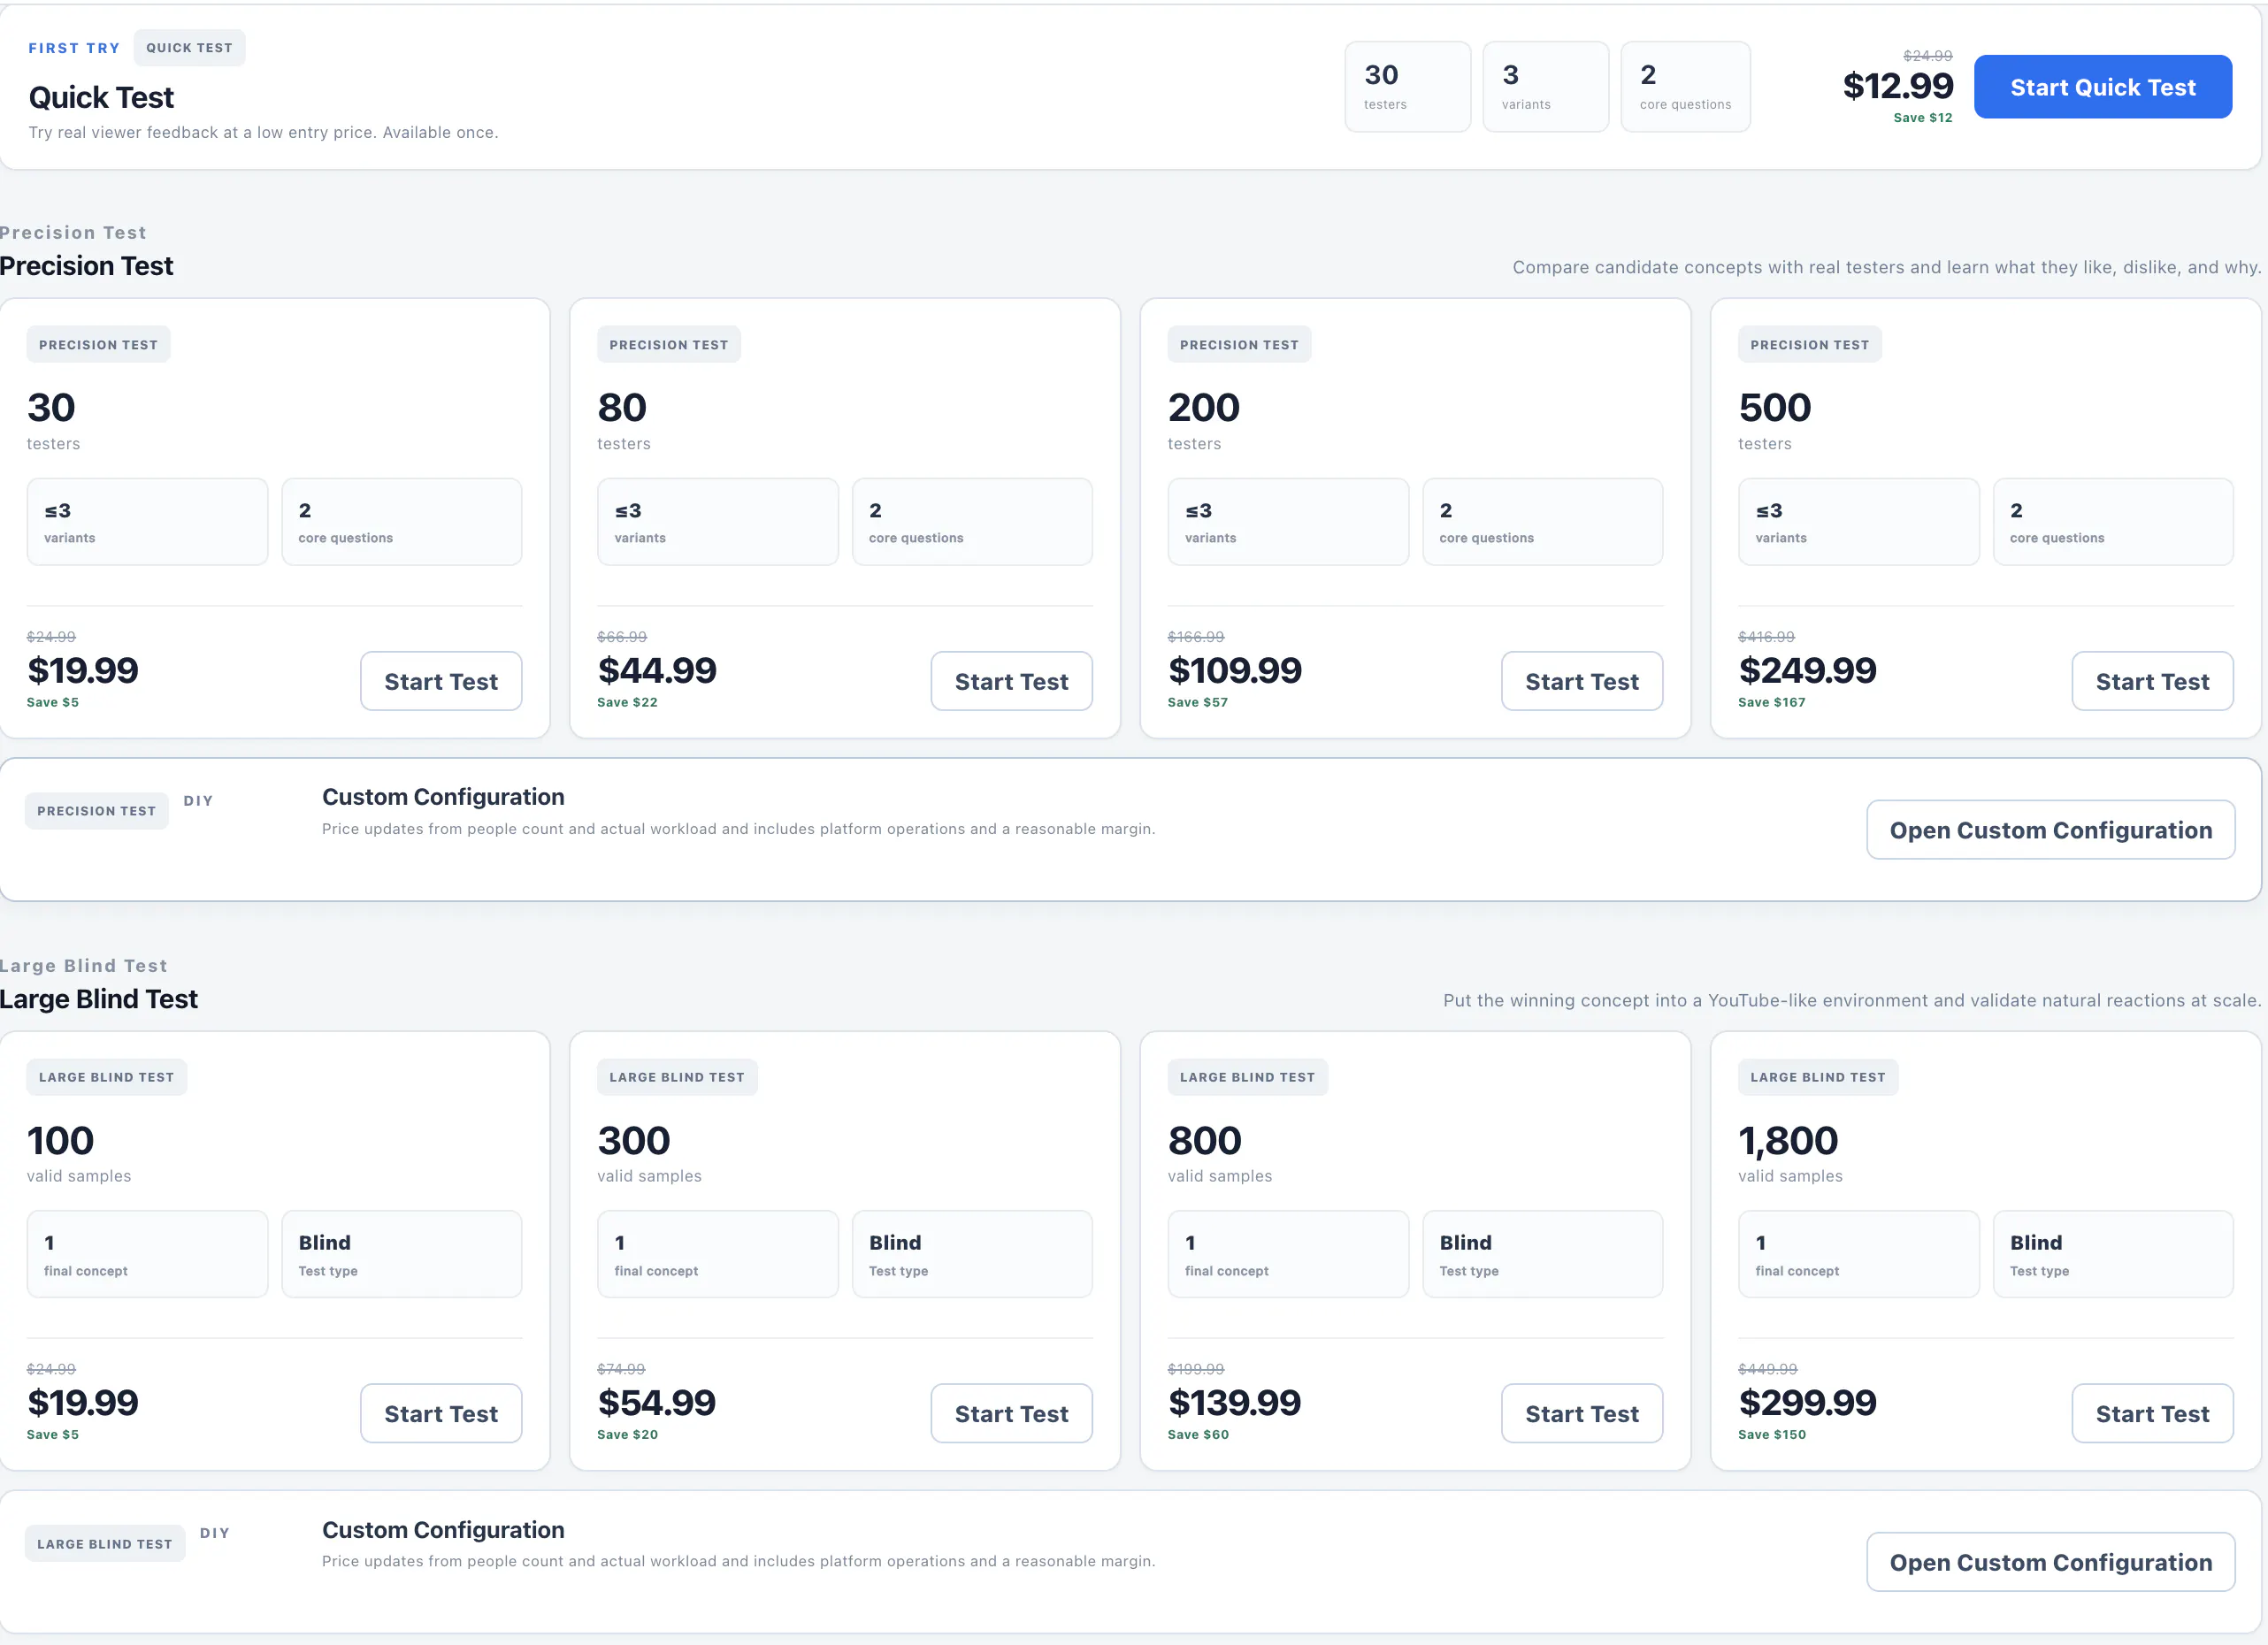Start the 100 valid samples Blind Test
Image resolution: width=2268 pixels, height=1645 pixels.
point(441,1413)
